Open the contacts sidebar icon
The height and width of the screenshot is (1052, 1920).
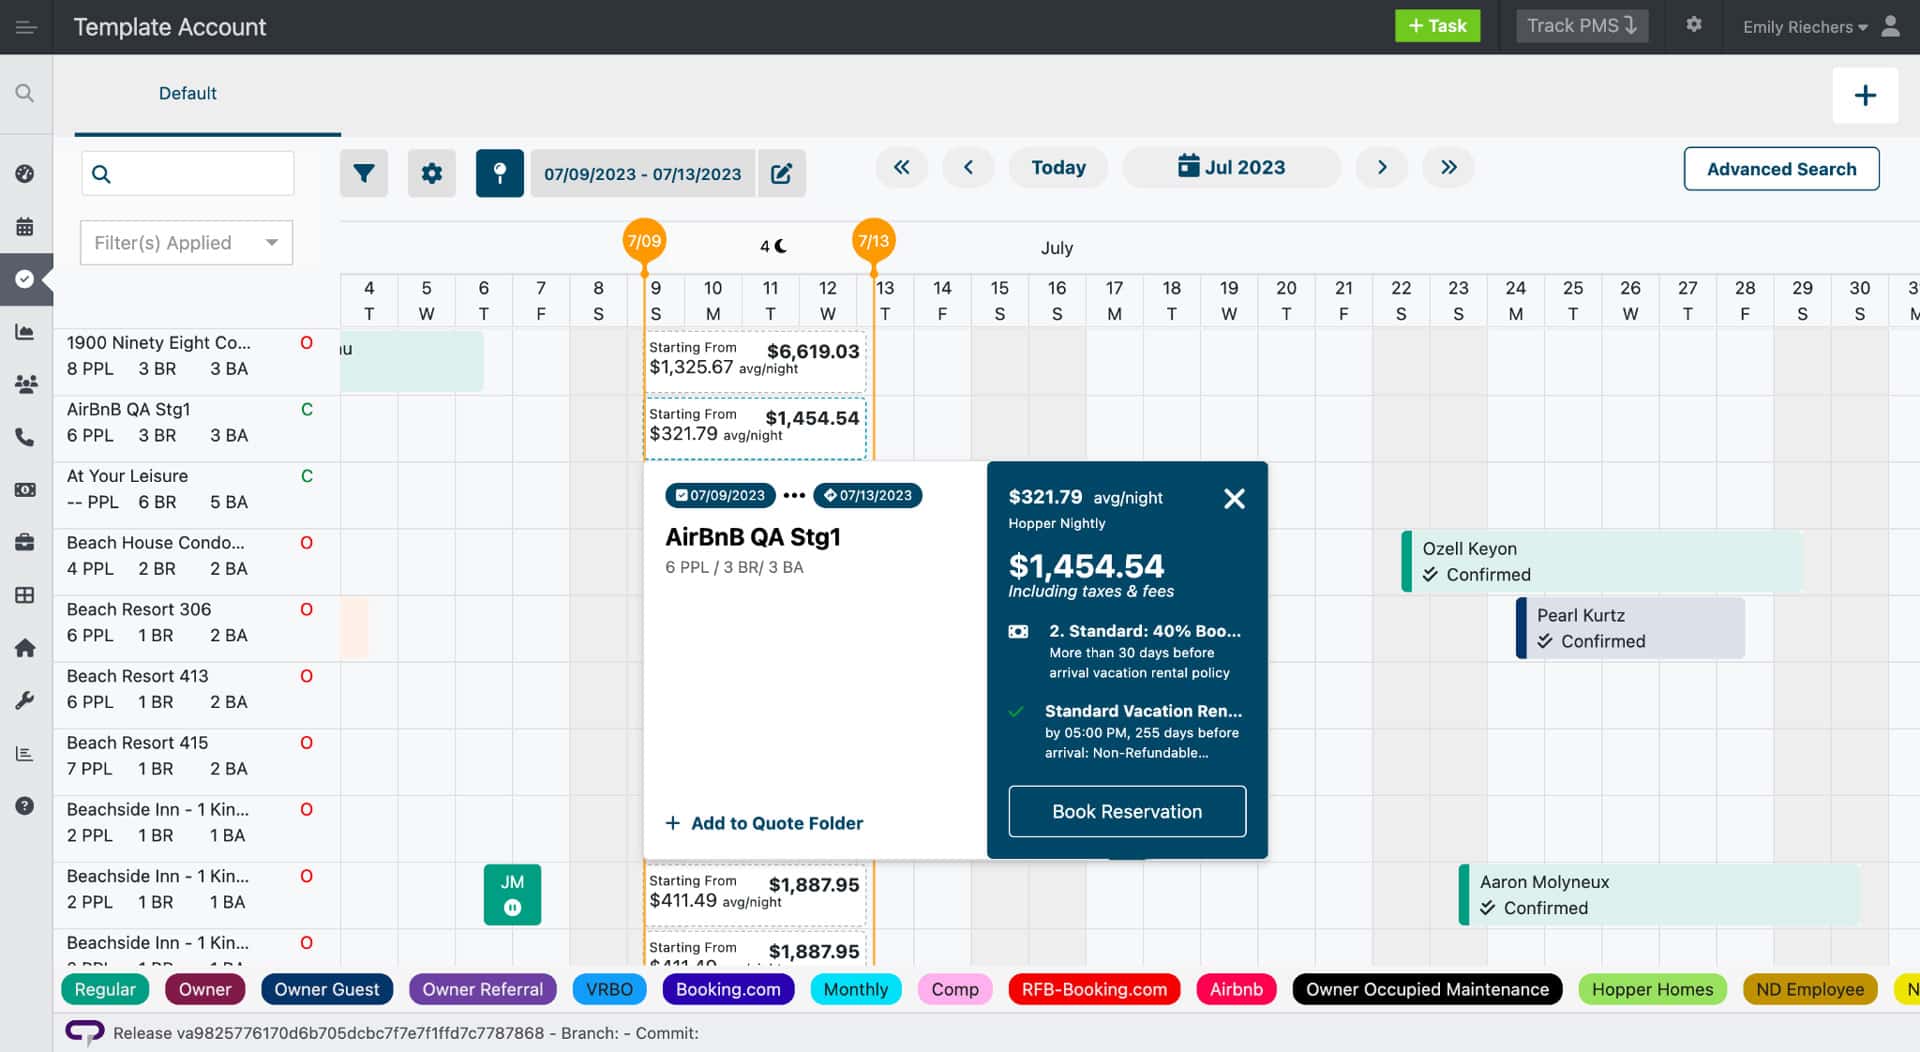pos(26,384)
